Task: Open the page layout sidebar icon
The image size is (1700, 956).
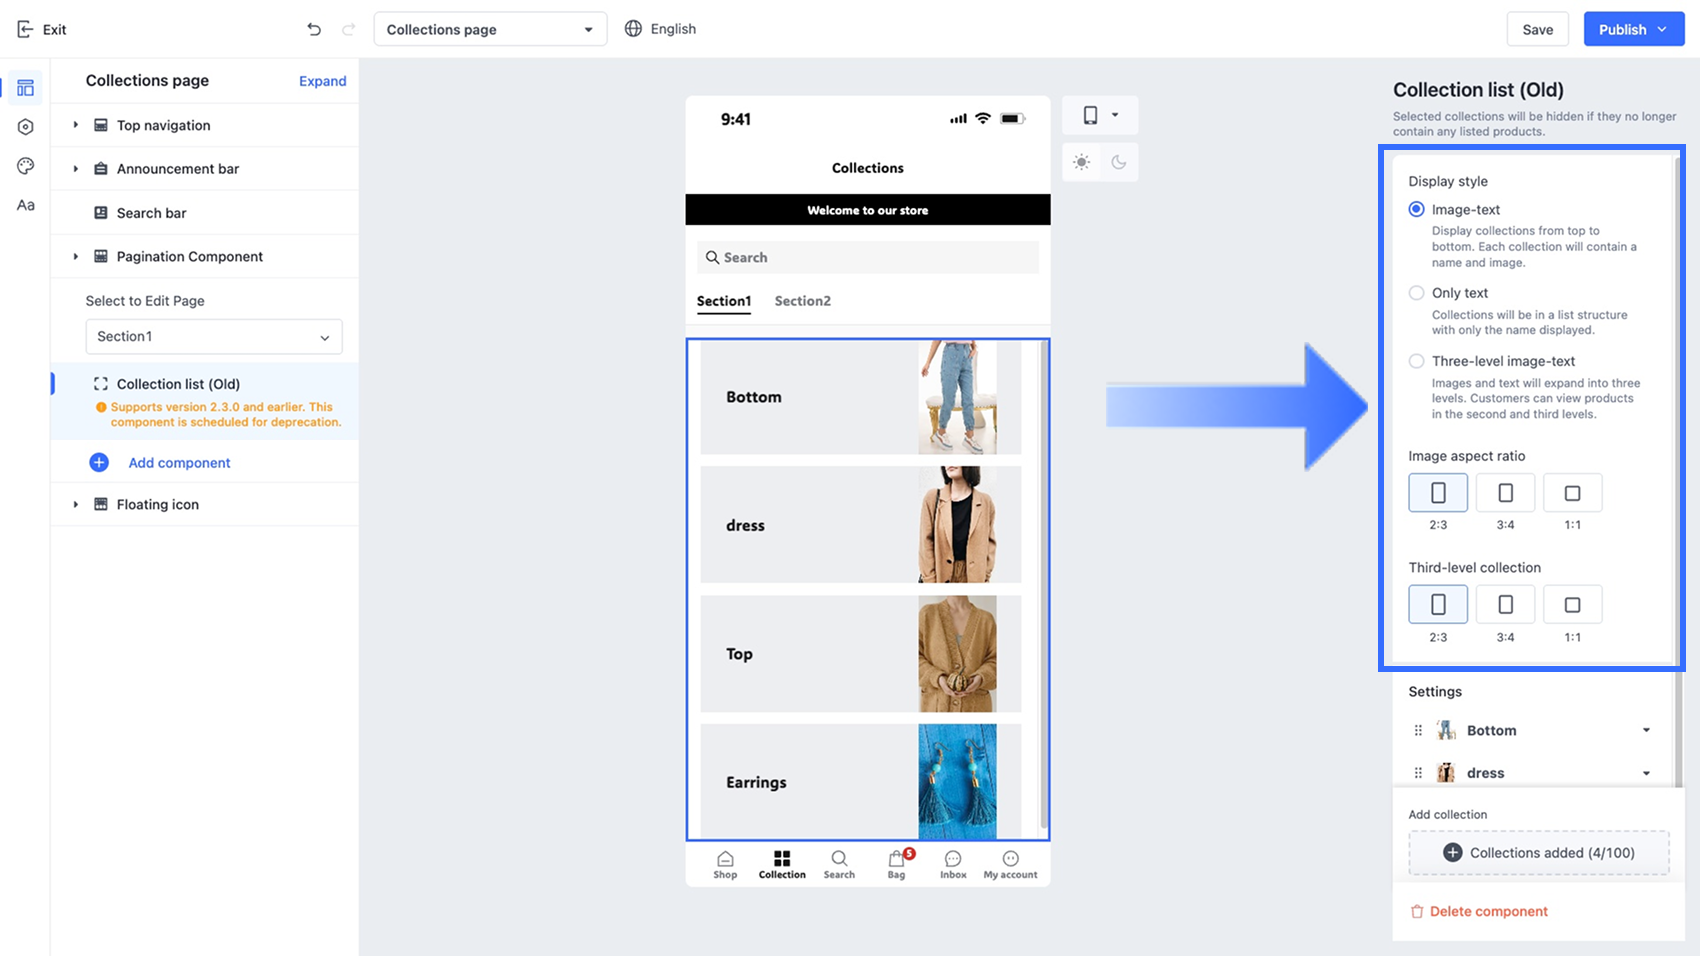Action: 26,88
